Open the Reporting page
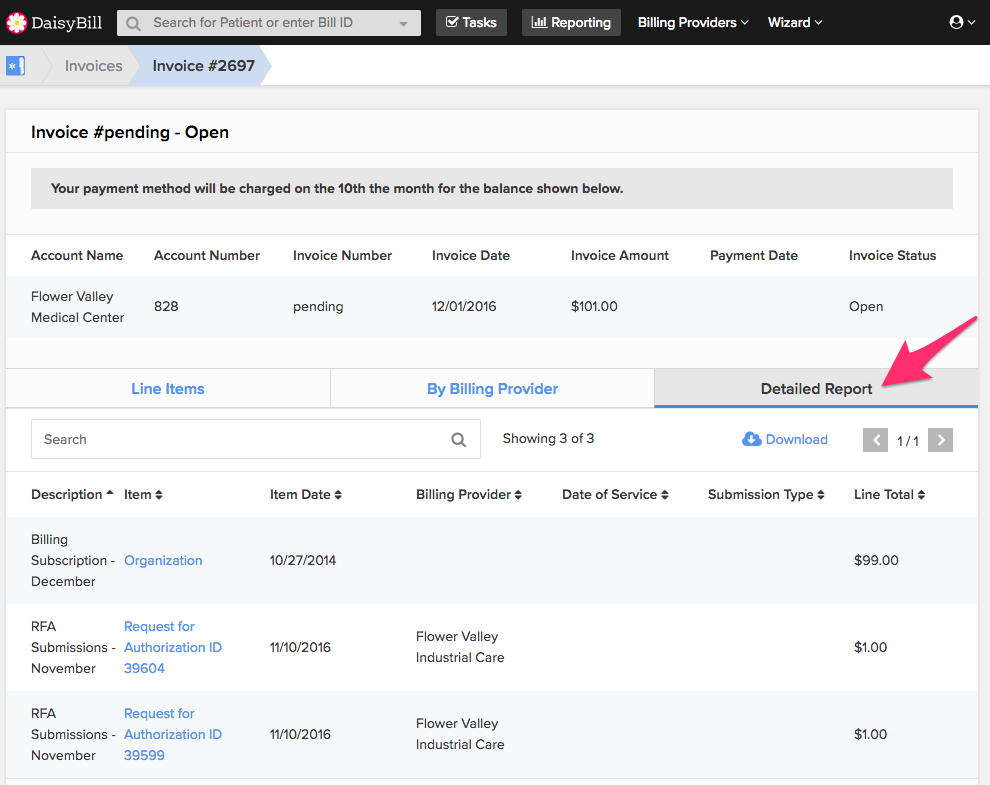 (x=571, y=23)
